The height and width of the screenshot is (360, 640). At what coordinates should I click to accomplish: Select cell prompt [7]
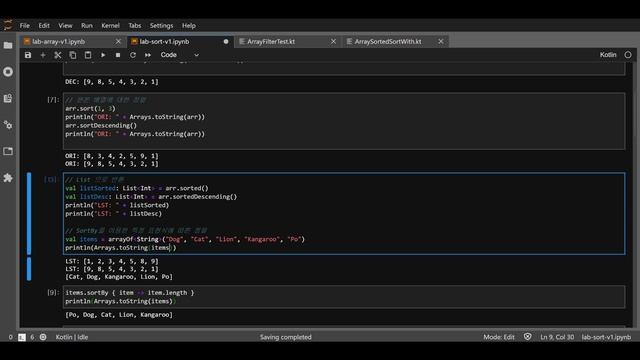[53, 100]
